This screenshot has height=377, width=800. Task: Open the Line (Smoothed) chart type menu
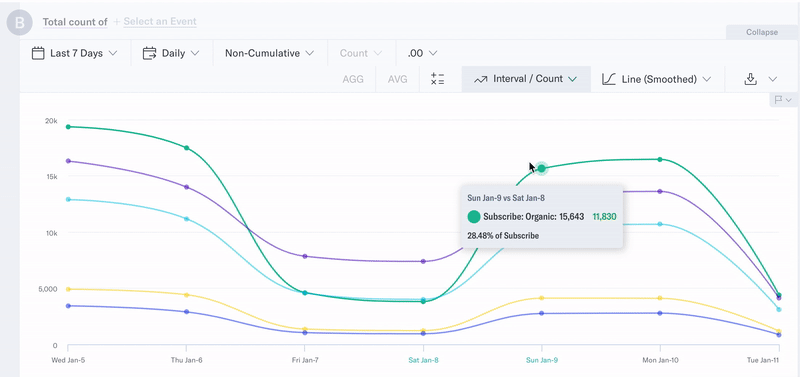pyautogui.click(x=657, y=79)
